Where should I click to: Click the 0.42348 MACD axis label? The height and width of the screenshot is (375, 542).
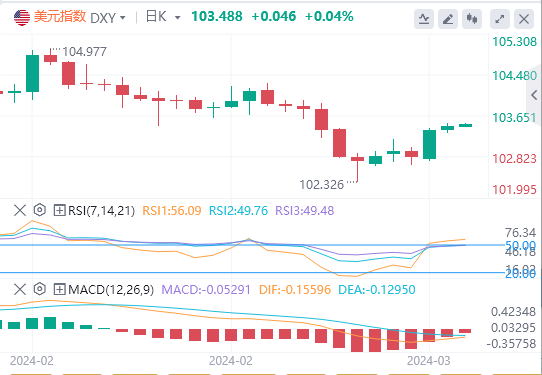click(514, 312)
